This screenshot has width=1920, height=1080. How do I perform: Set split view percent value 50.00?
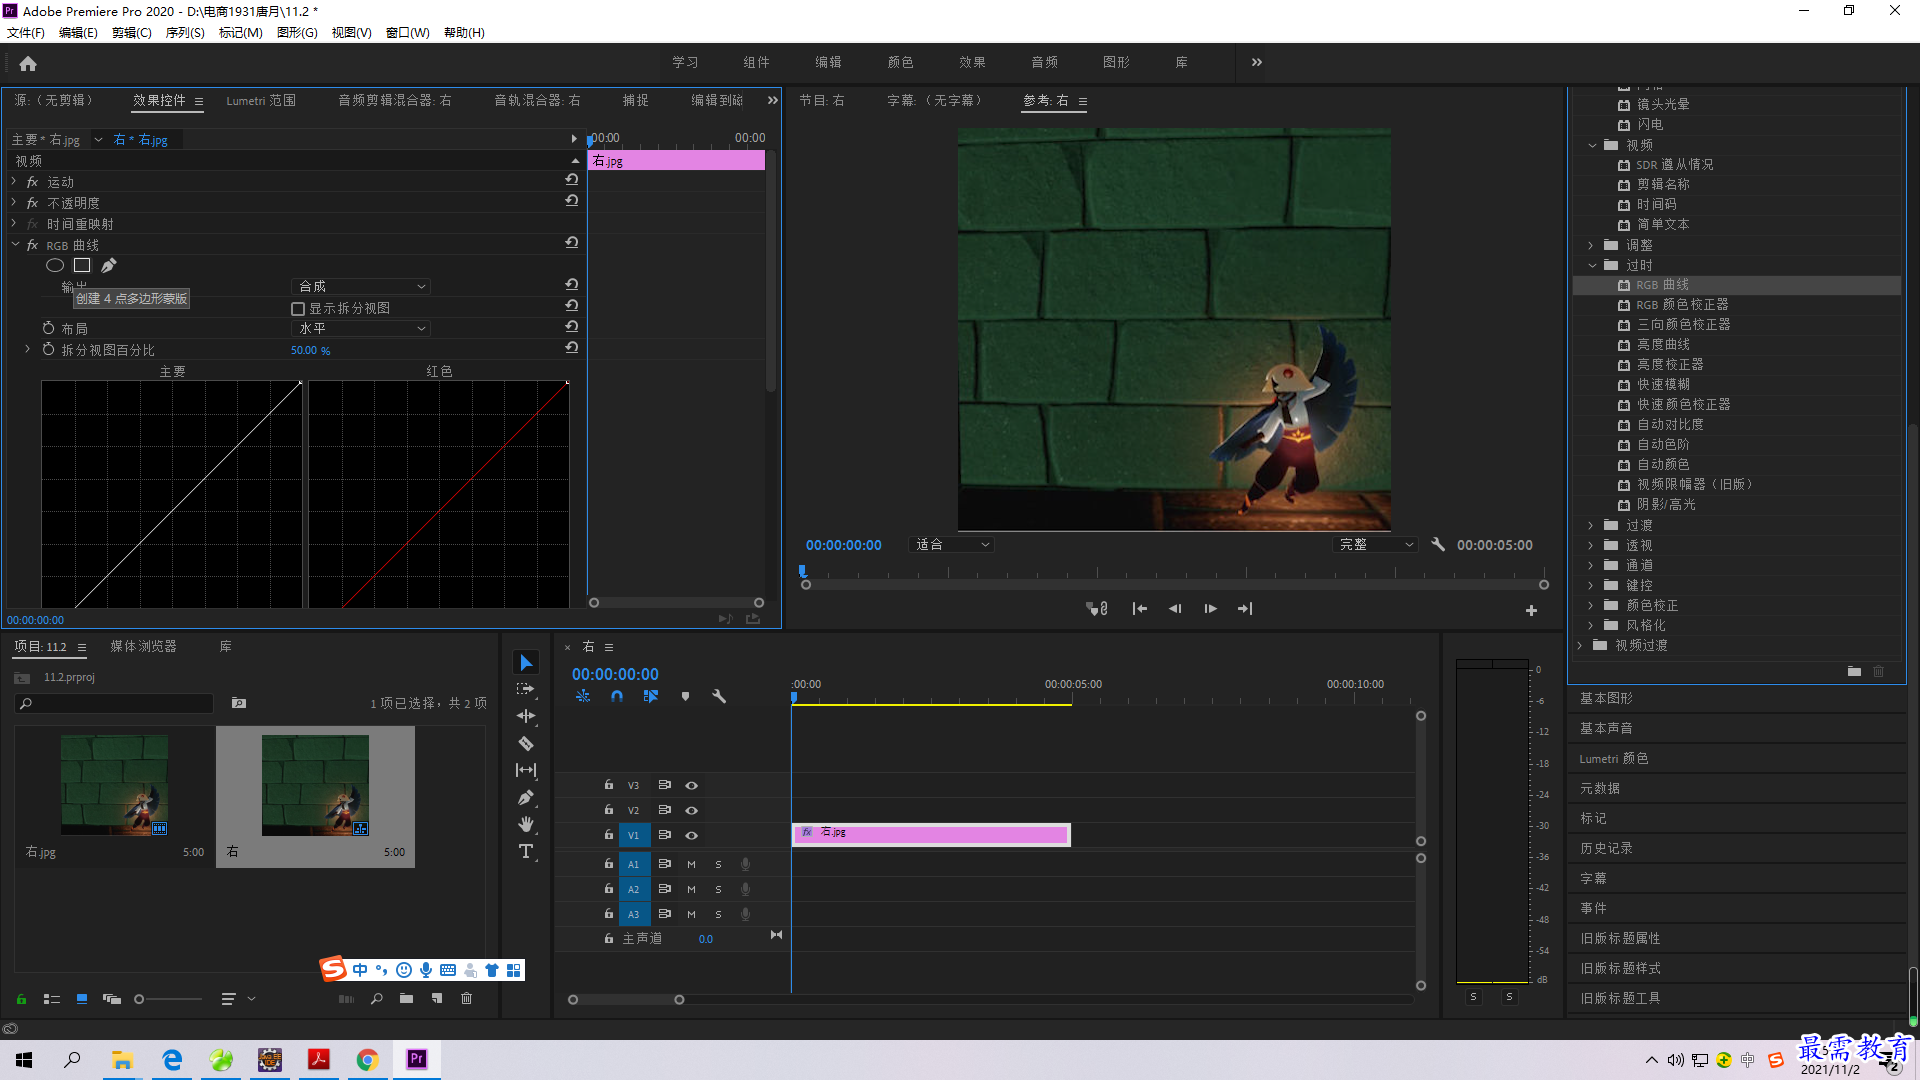pos(311,351)
